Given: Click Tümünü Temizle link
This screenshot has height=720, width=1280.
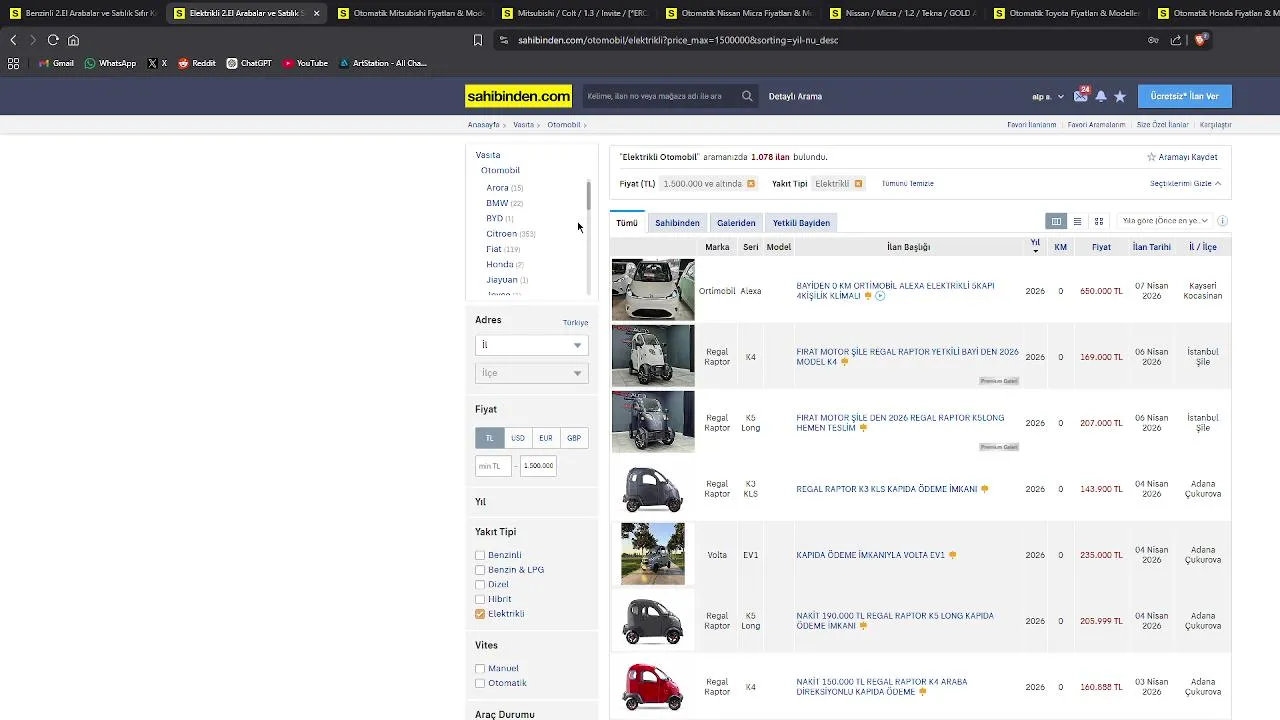Looking at the screenshot, I should [x=908, y=184].
